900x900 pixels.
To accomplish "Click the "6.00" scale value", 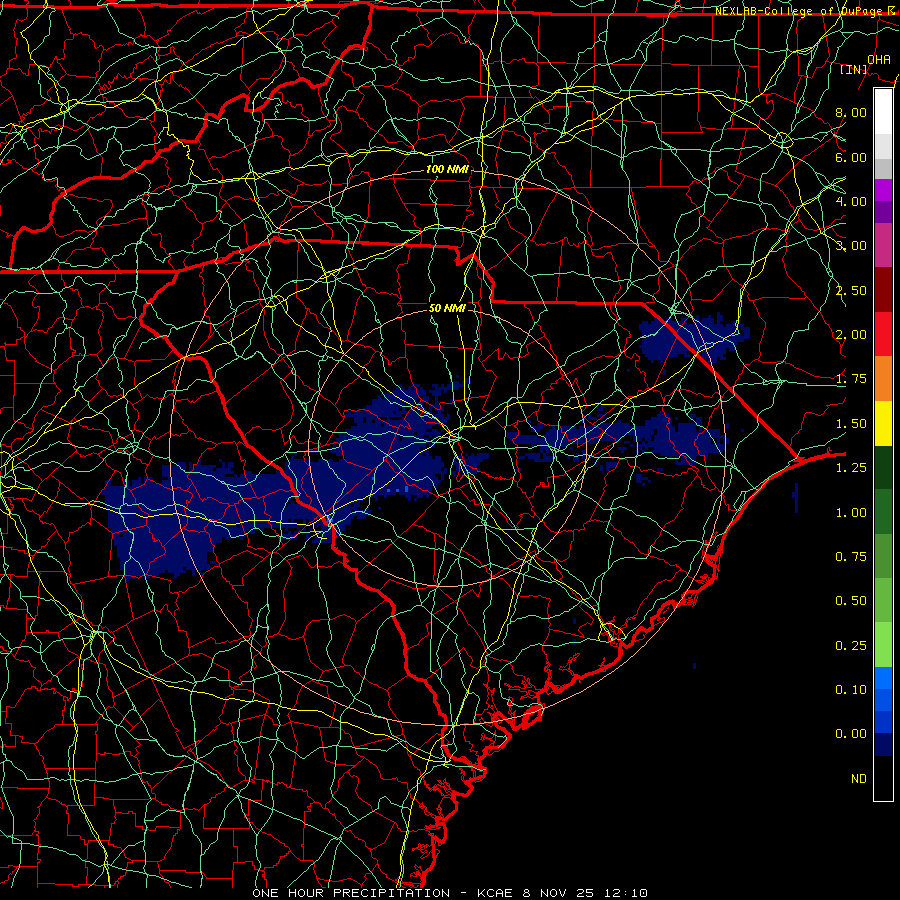I will tap(851, 157).
